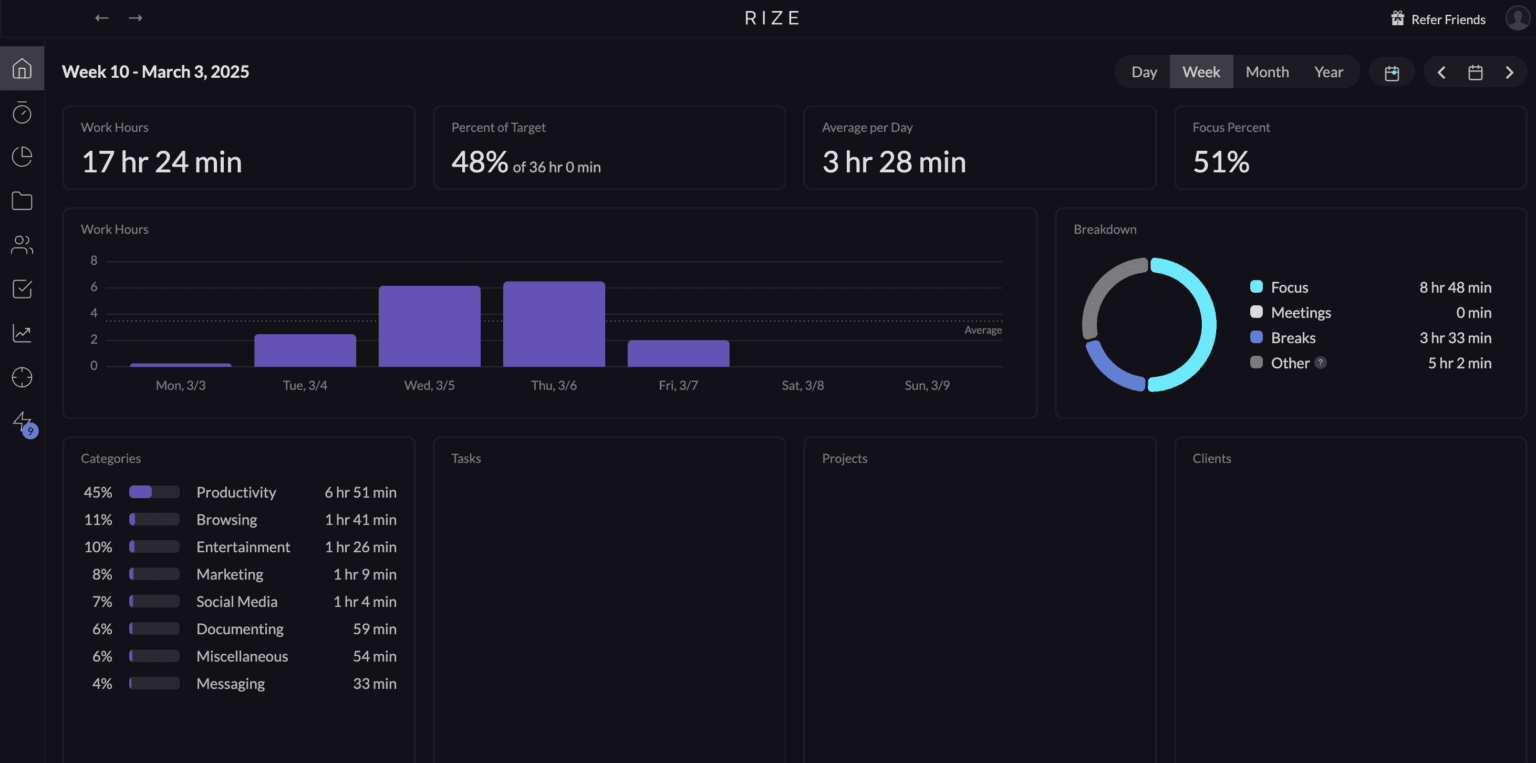1536x763 pixels.
Task: Open the trend line chart sidebar icon
Action: click(22, 333)
